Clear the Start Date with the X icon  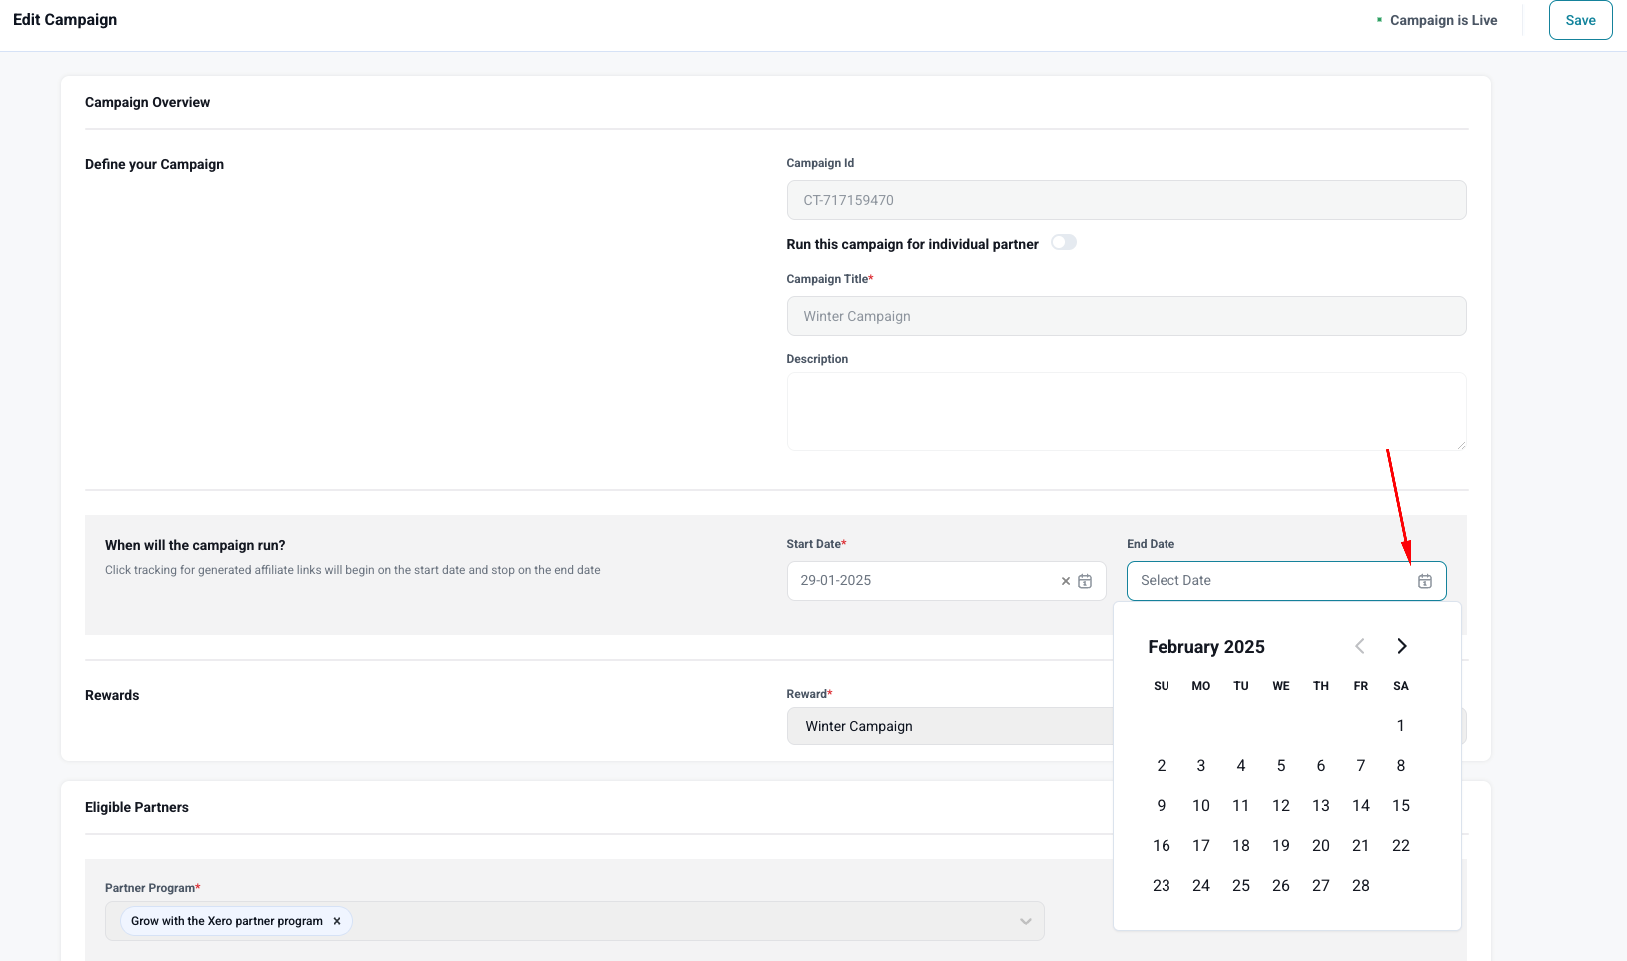click(x=1065, y=581)
